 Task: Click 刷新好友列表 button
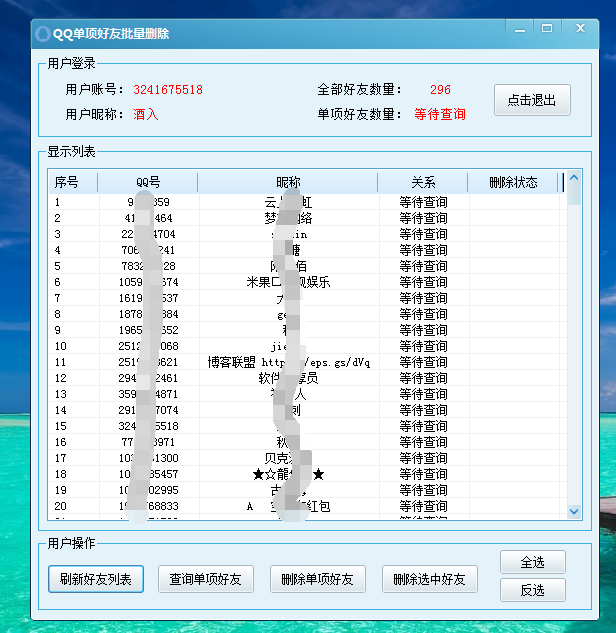coord(96,579)
